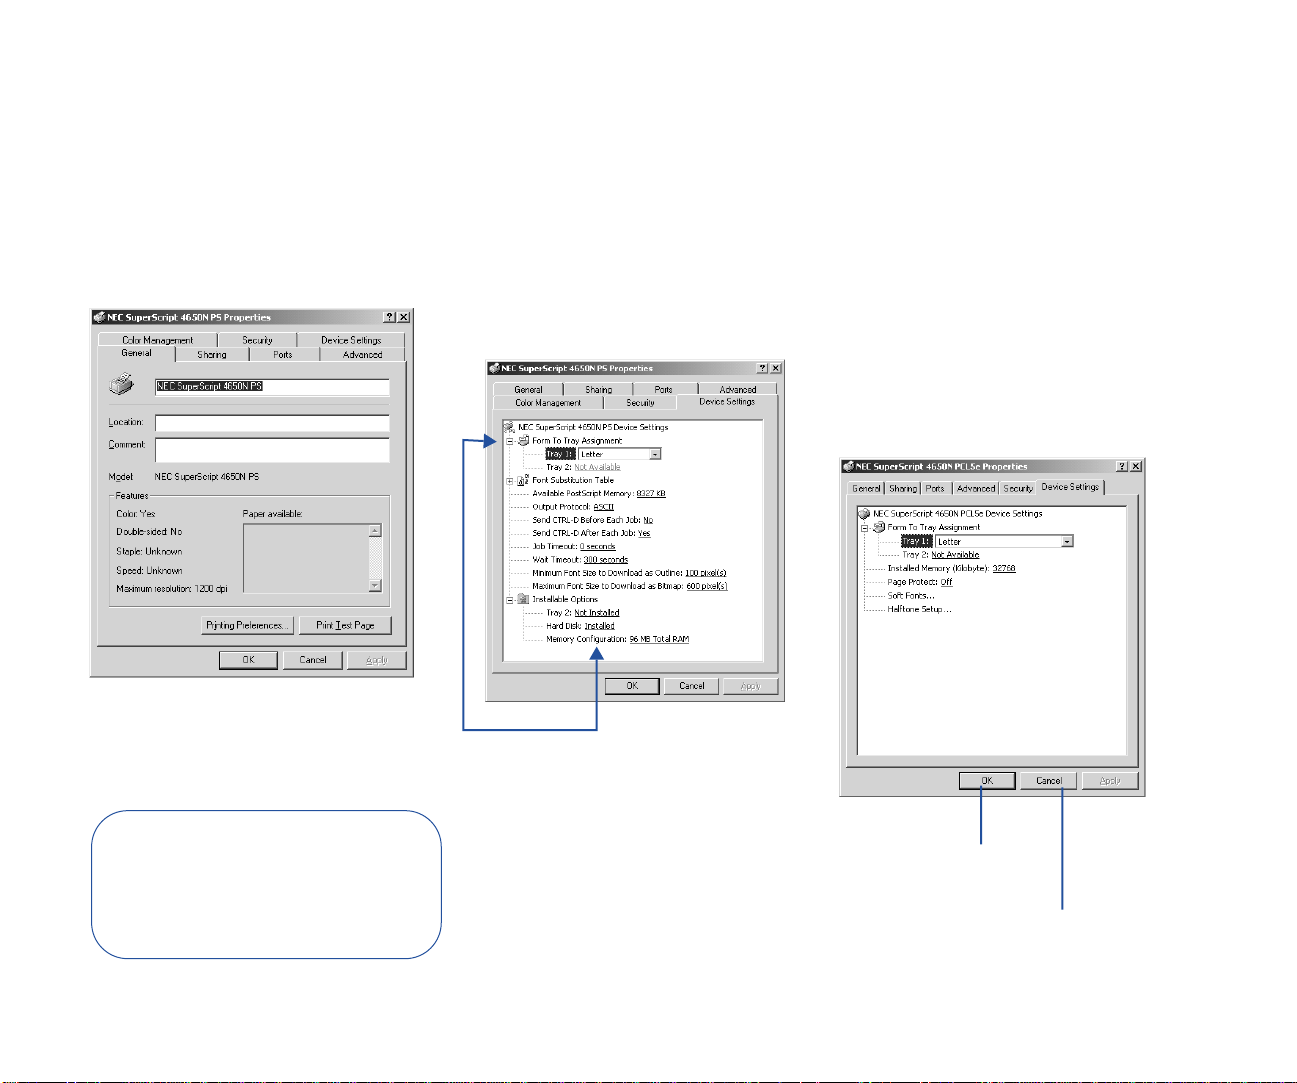The height and width of the screenshot is (1083, 1297).
Task: Open the Sharing tab in the General tab dialog
Action: pyautogui.click(x=212, y=354)
